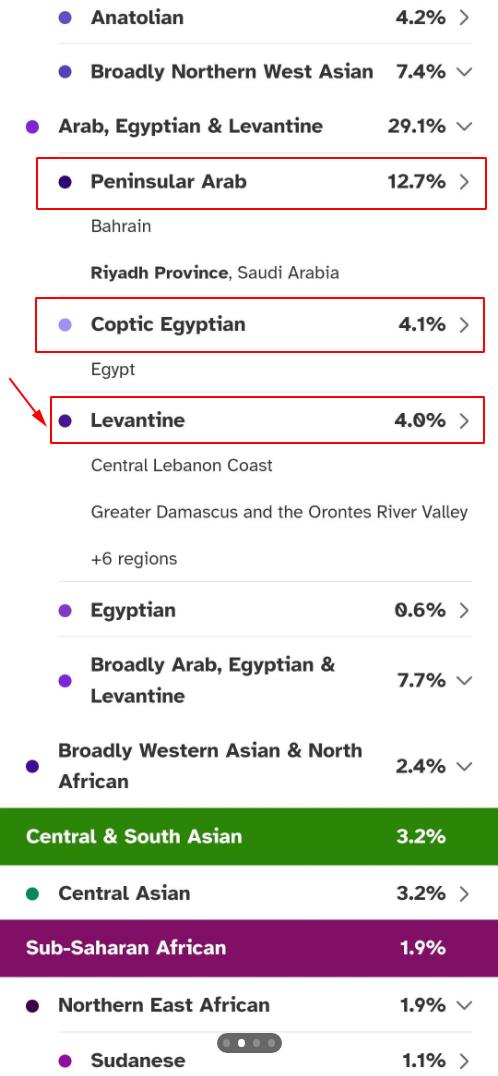Select the Central & South Asian header
This screenshot has height=1076, width=498.
[x=249, y=837]
